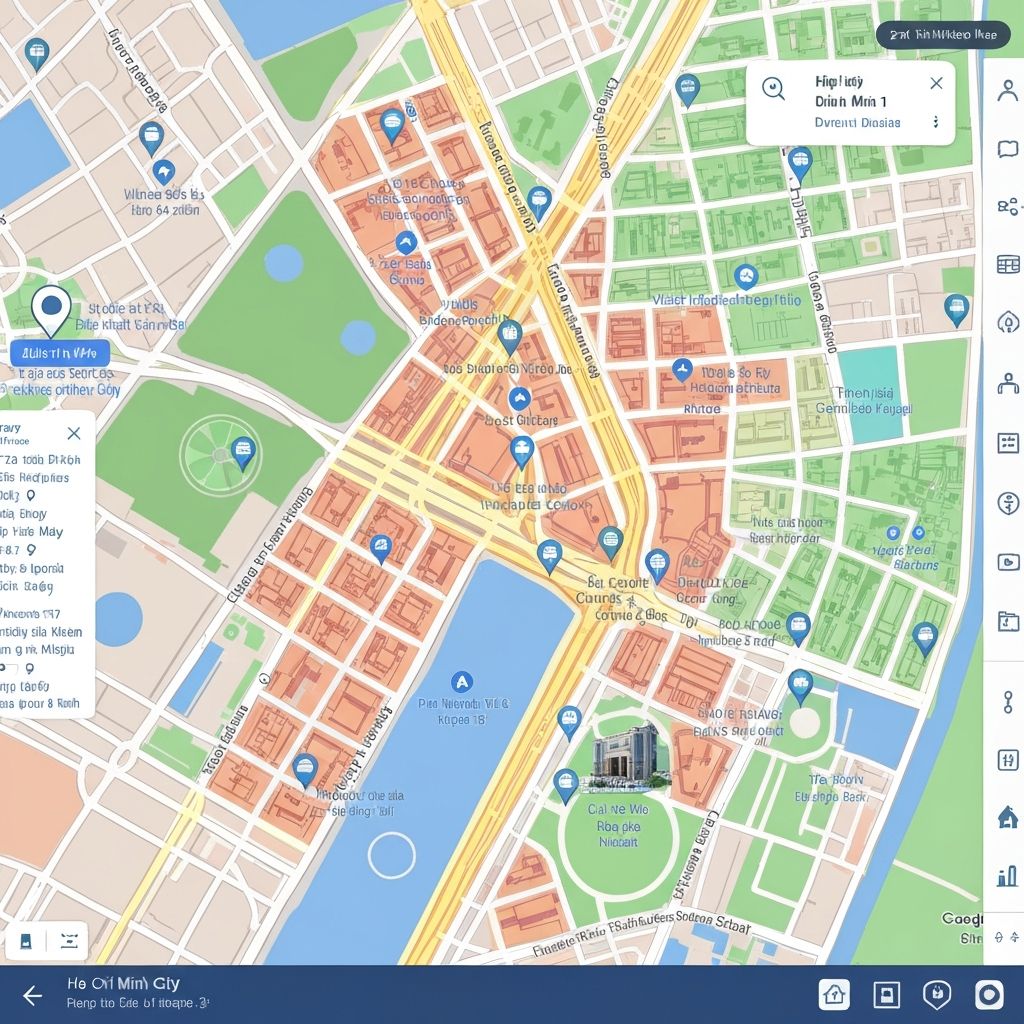Expand the up-down arrows at sidebar bottom
Image resolution: width=1024 pixels, height=1024 pixels.
[x=1007, y=936]
